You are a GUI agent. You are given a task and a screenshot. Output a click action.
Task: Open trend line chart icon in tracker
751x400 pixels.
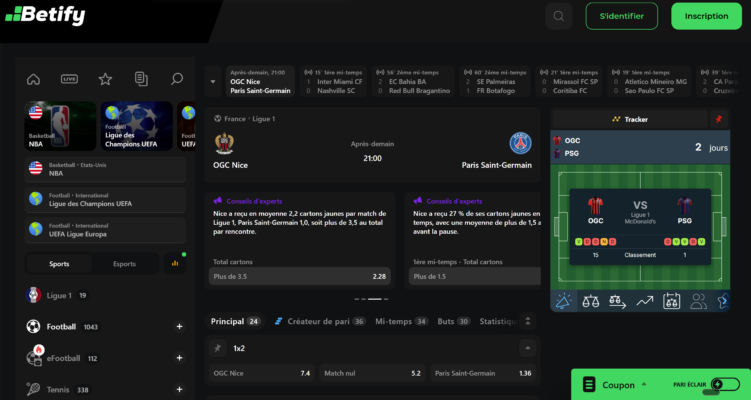tap(645, 301)
